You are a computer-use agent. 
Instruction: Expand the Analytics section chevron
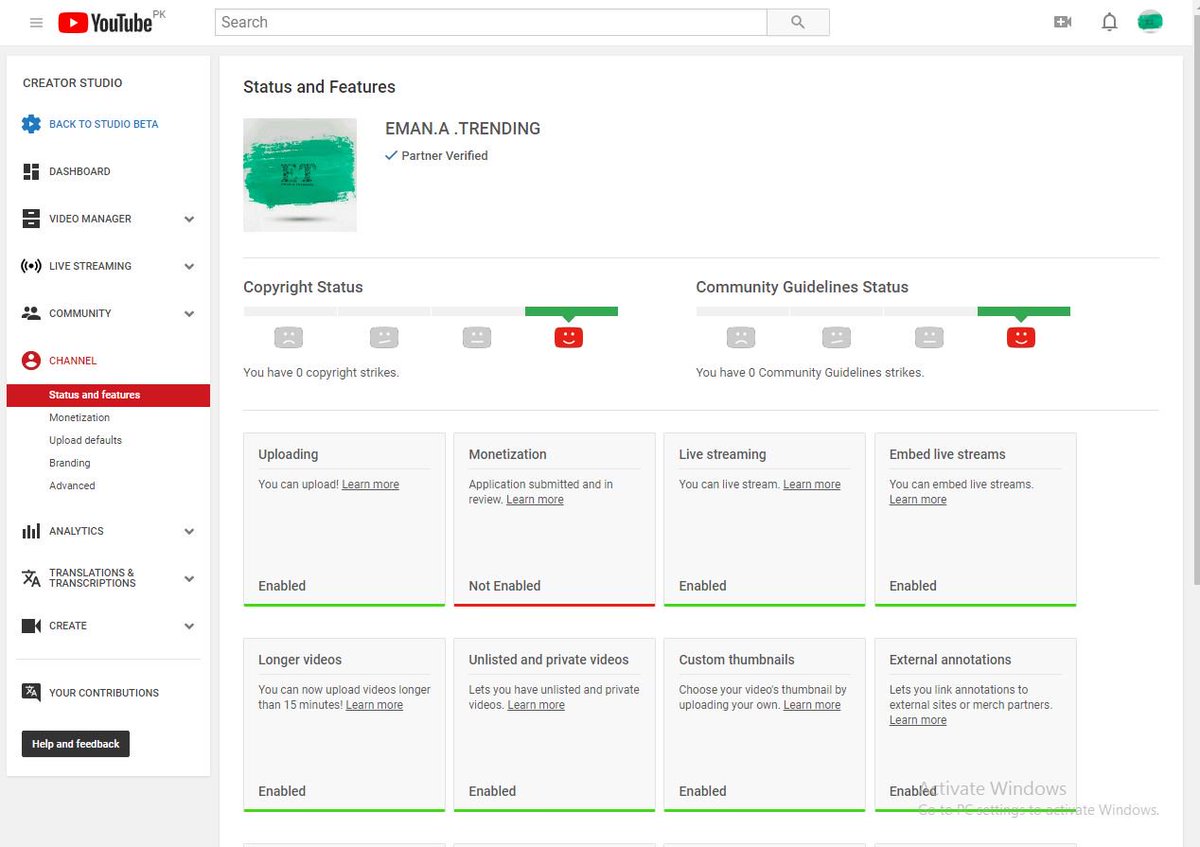[189, 532]
